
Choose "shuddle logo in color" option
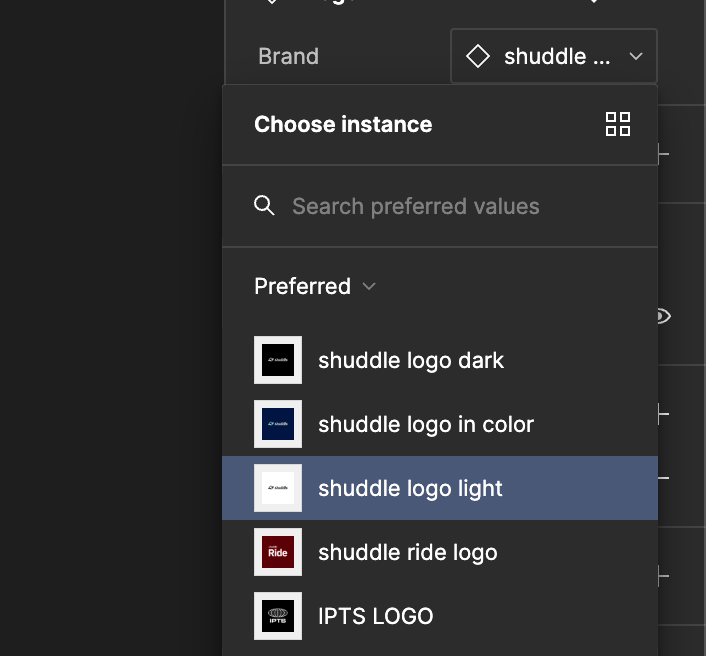click(426, 424)
